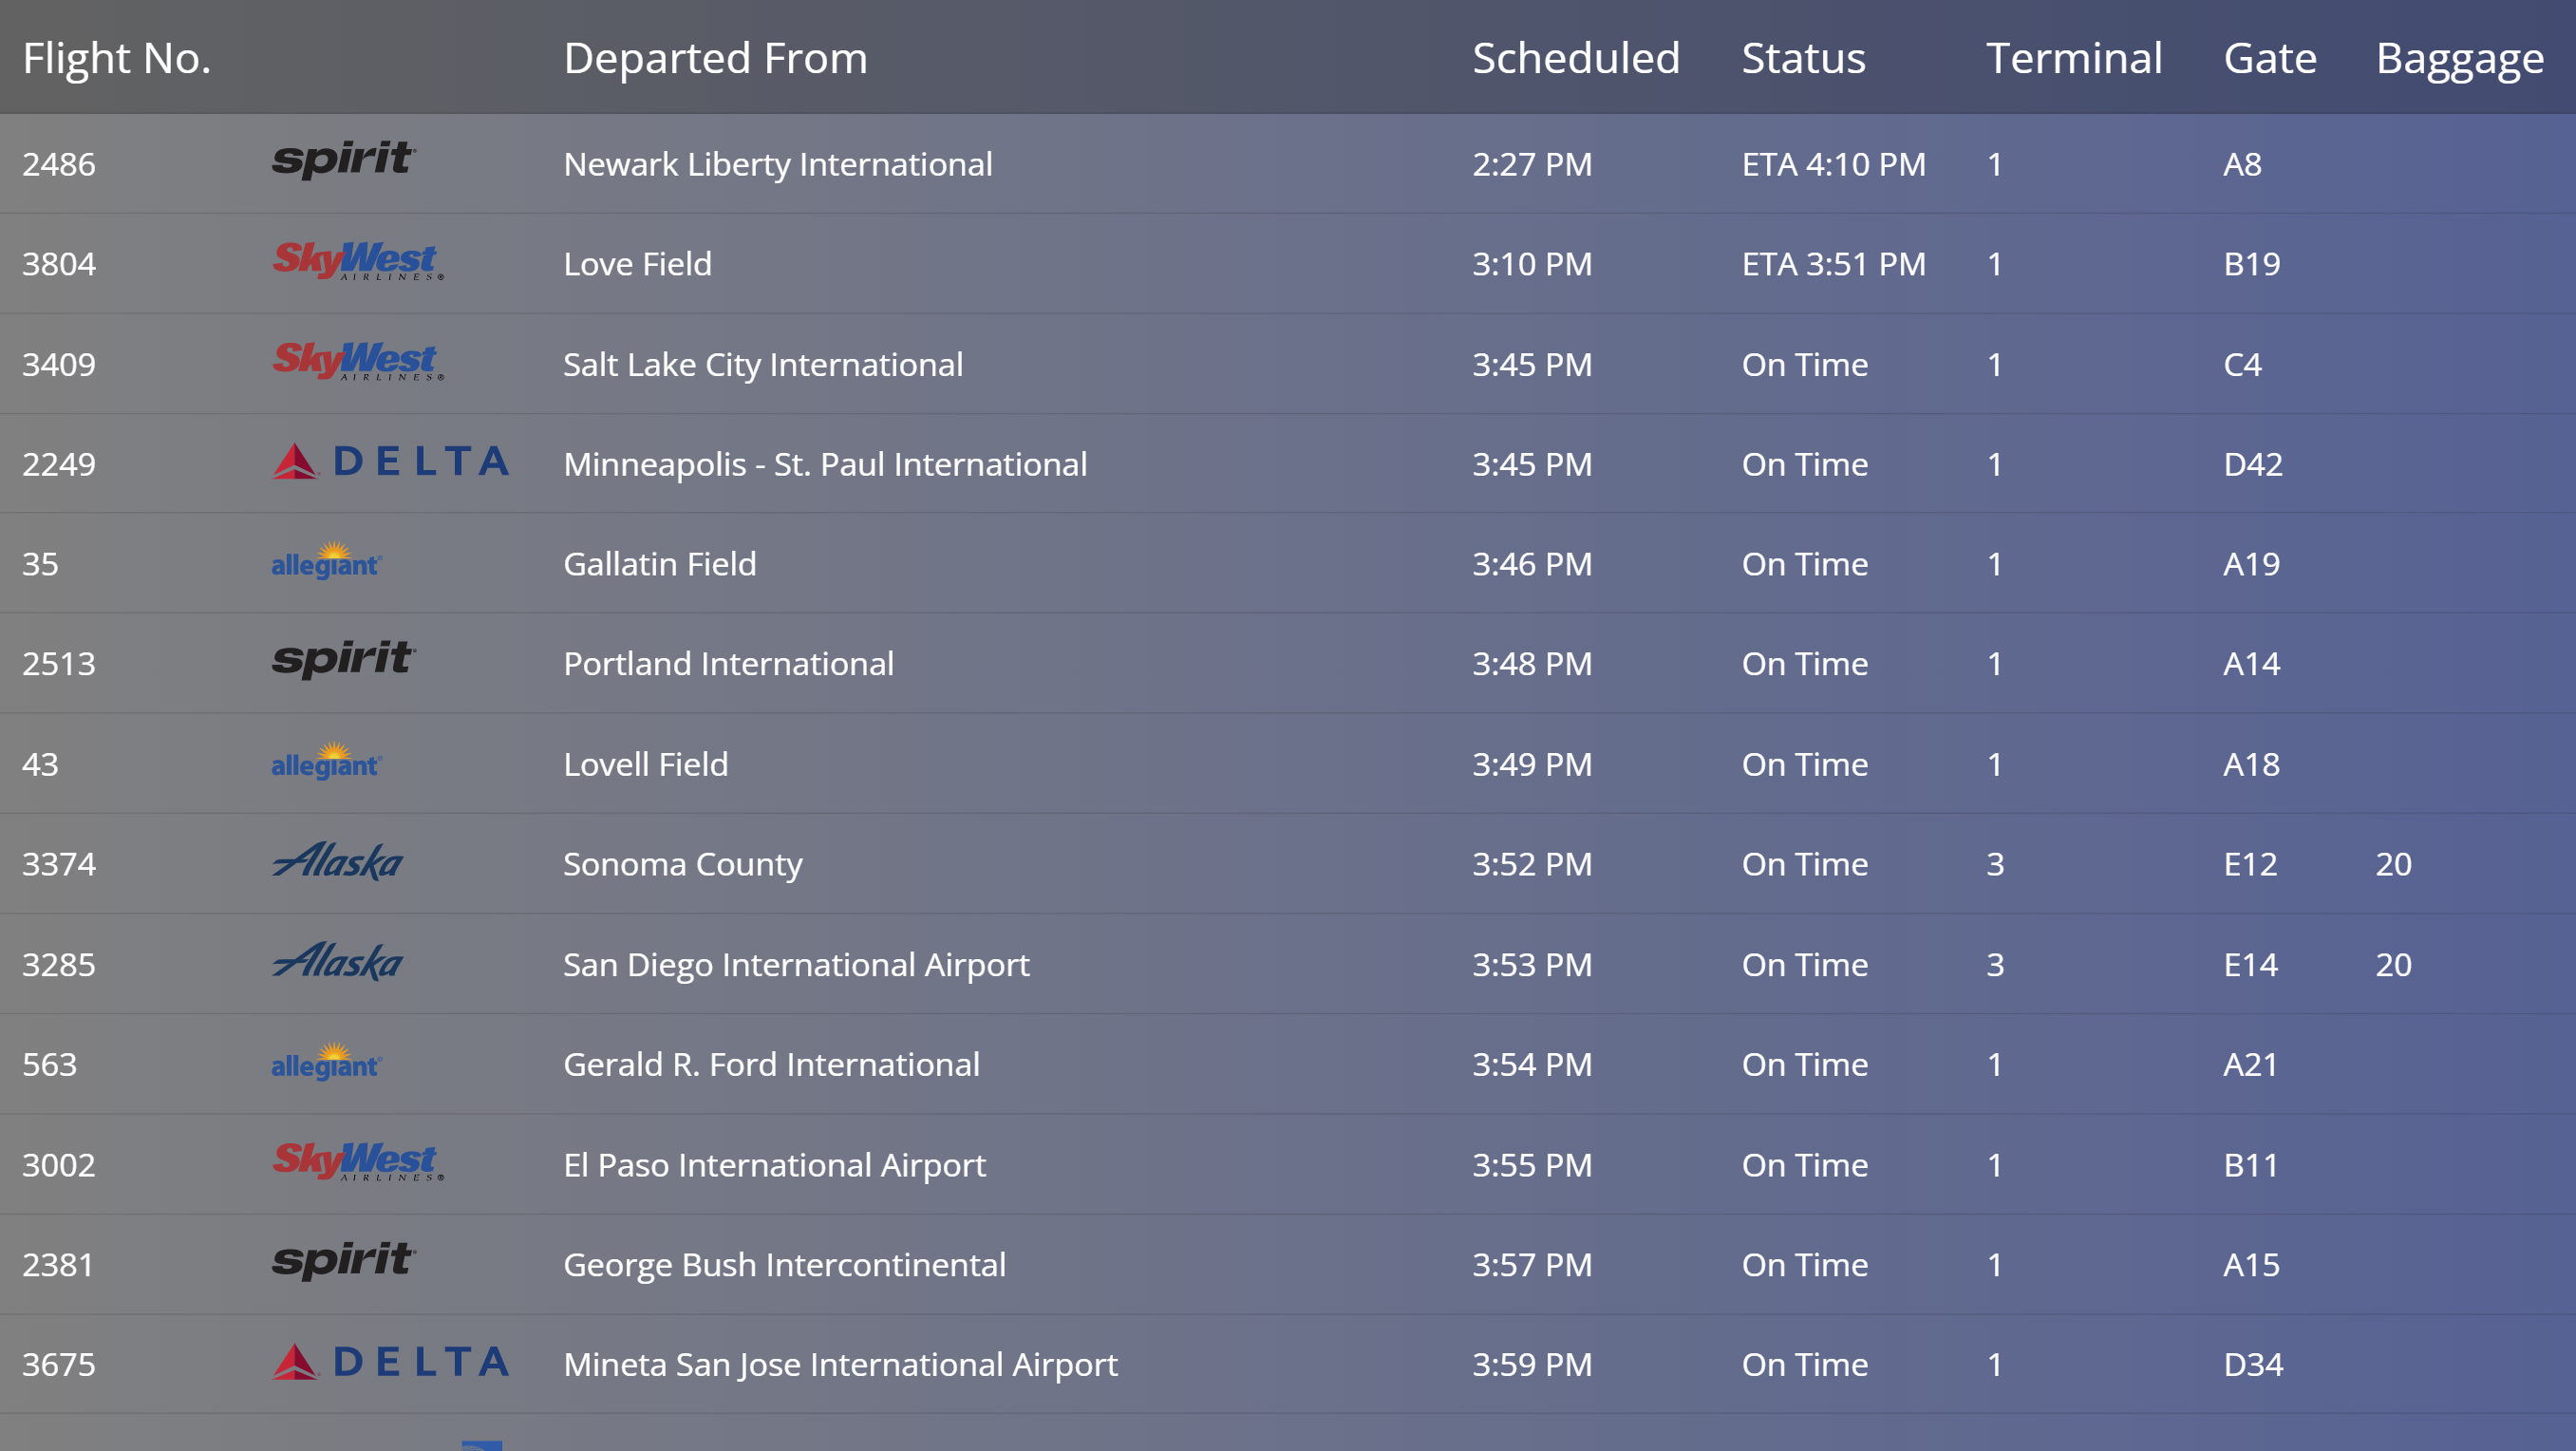Click SkyWest logo on Love Field row
Image resolution: width=2576 pixels, height=1451 pixels.
pos(357,261)
